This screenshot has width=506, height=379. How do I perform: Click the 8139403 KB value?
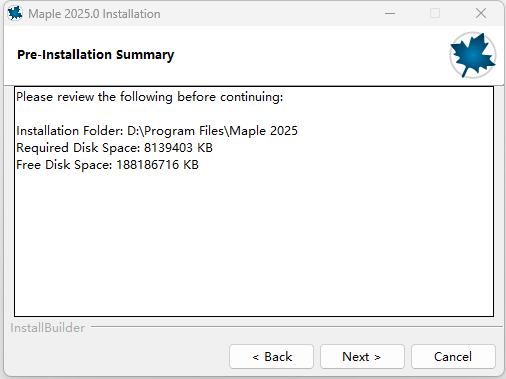[x=178, y=148]
